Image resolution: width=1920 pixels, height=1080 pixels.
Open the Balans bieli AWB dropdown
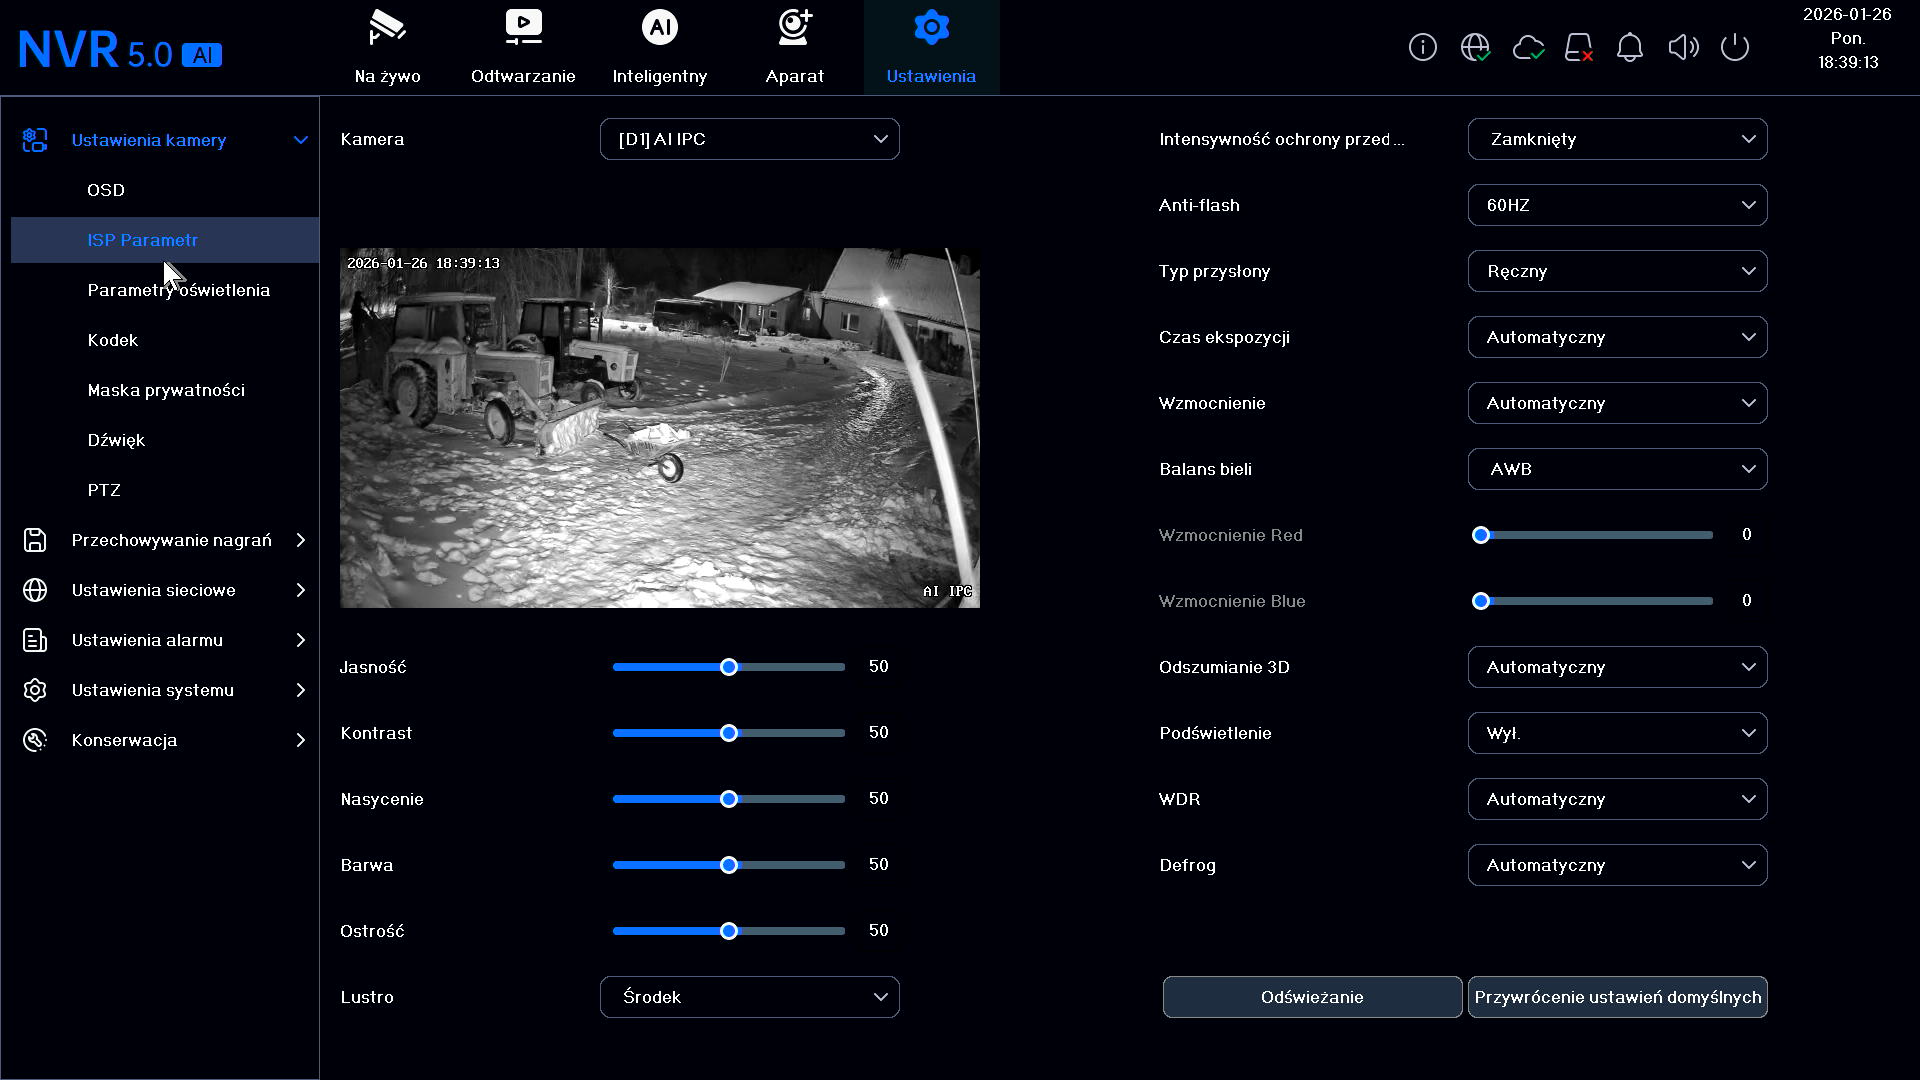1617,469
